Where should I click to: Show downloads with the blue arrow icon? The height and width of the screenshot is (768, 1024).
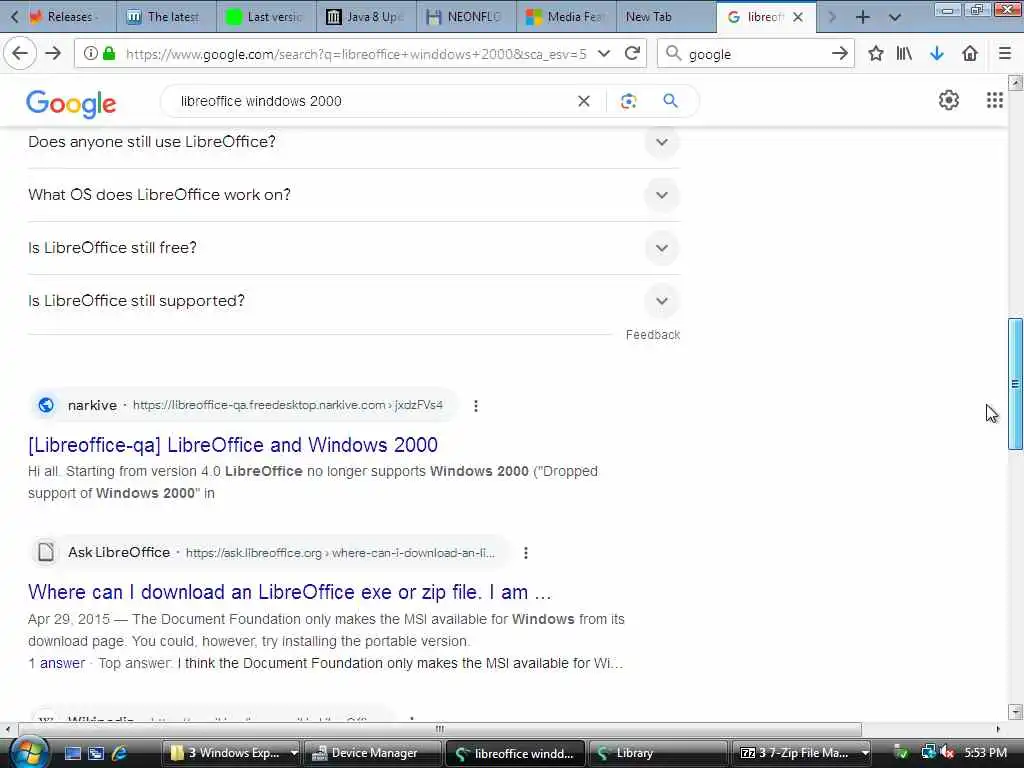click(x=936, y=54)
